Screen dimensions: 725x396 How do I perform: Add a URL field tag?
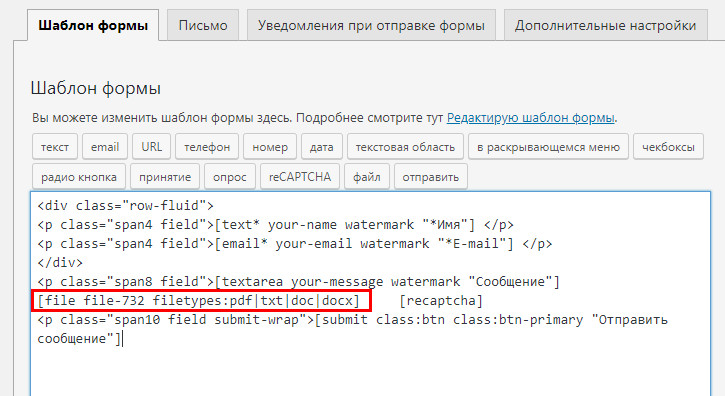[152, 147]
